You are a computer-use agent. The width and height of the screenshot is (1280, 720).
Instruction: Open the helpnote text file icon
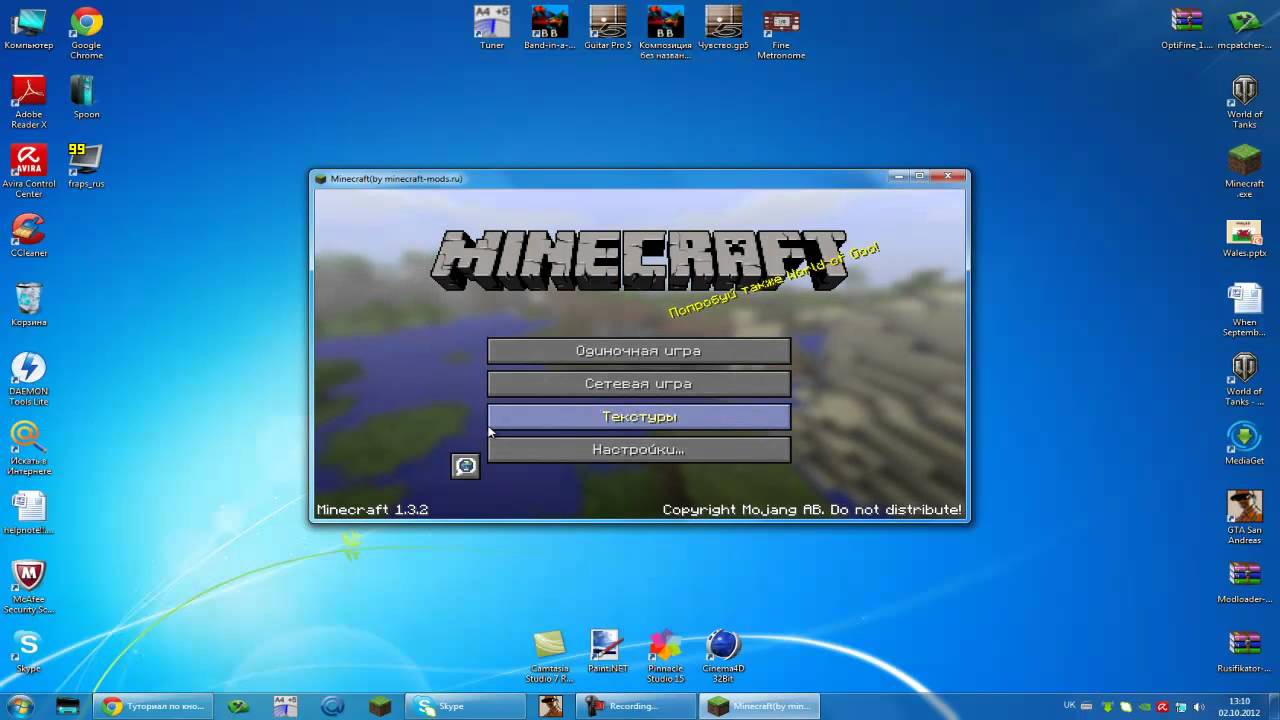pos(29,512)
